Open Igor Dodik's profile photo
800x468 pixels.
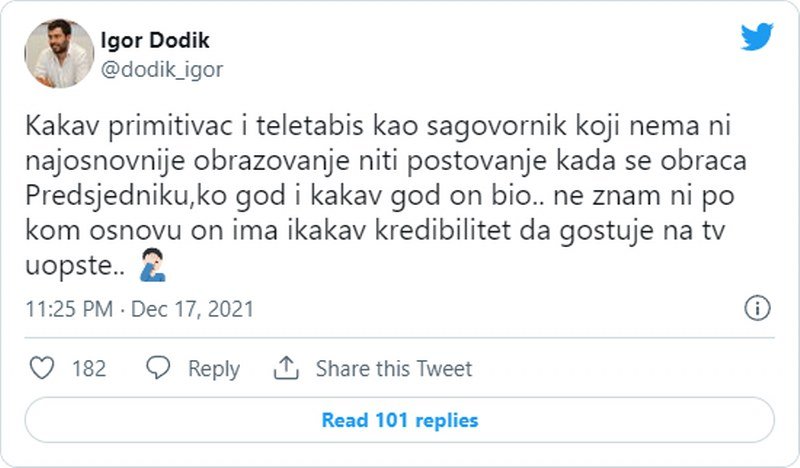pos(58,53)
